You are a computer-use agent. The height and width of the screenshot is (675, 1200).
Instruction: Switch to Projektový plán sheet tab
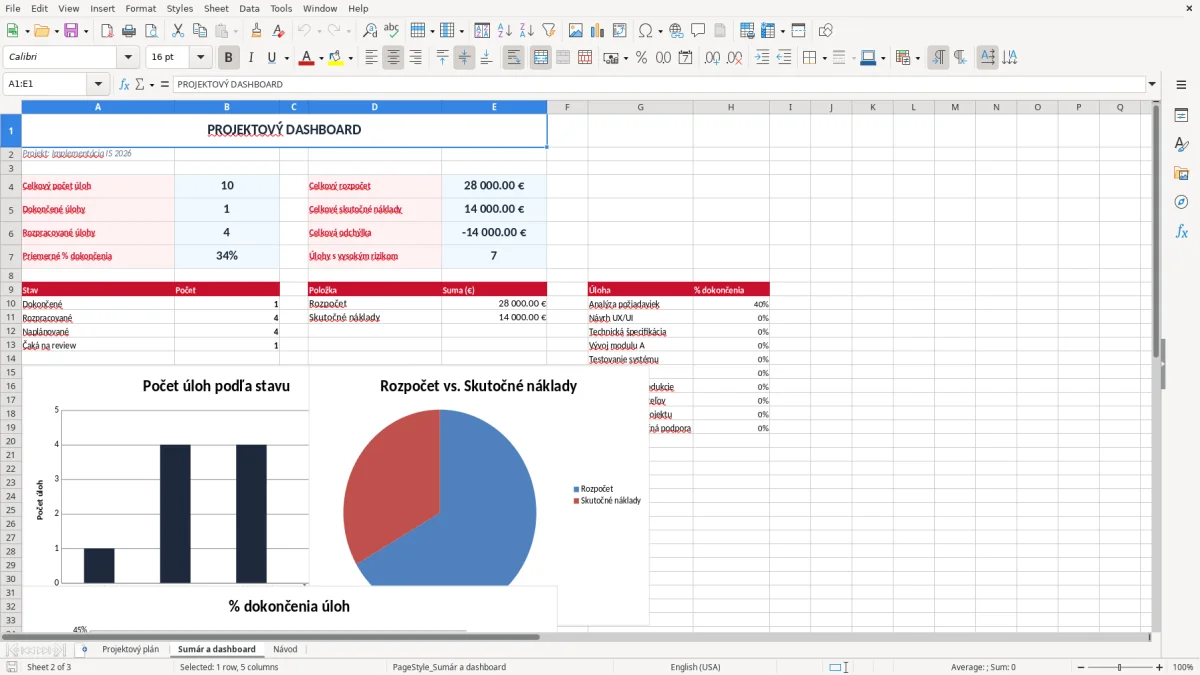(x=130, y=649)
